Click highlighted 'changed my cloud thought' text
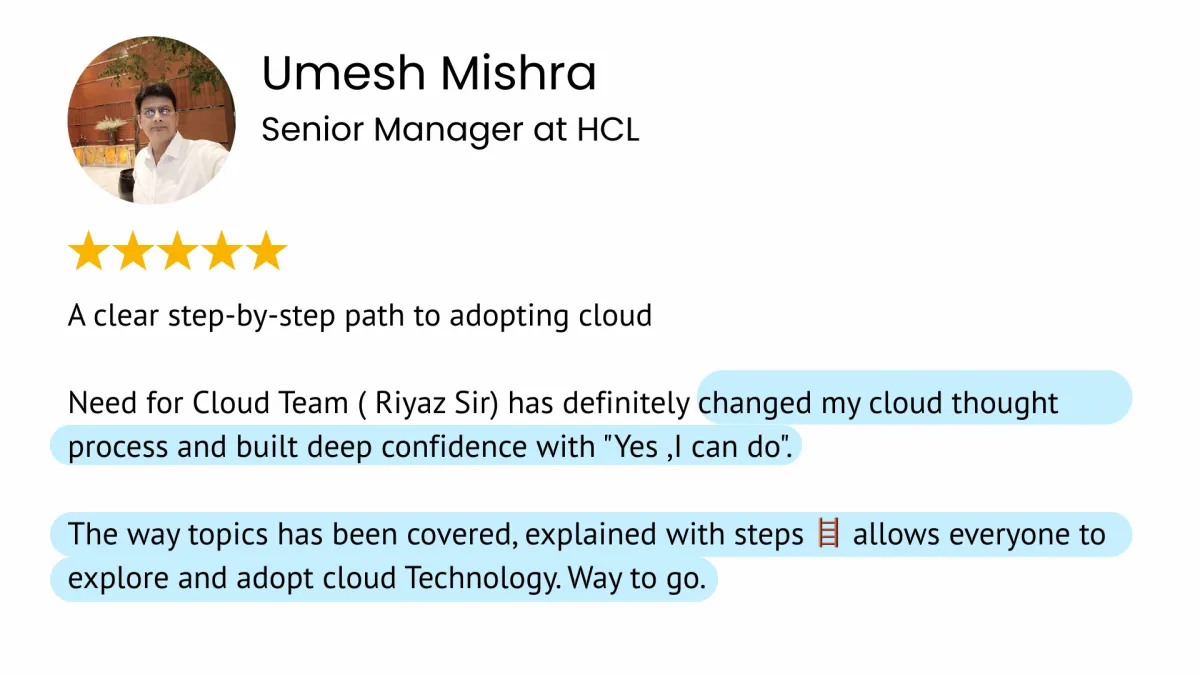This screenshot has height=675, width=1200. [x=880, y=403]
